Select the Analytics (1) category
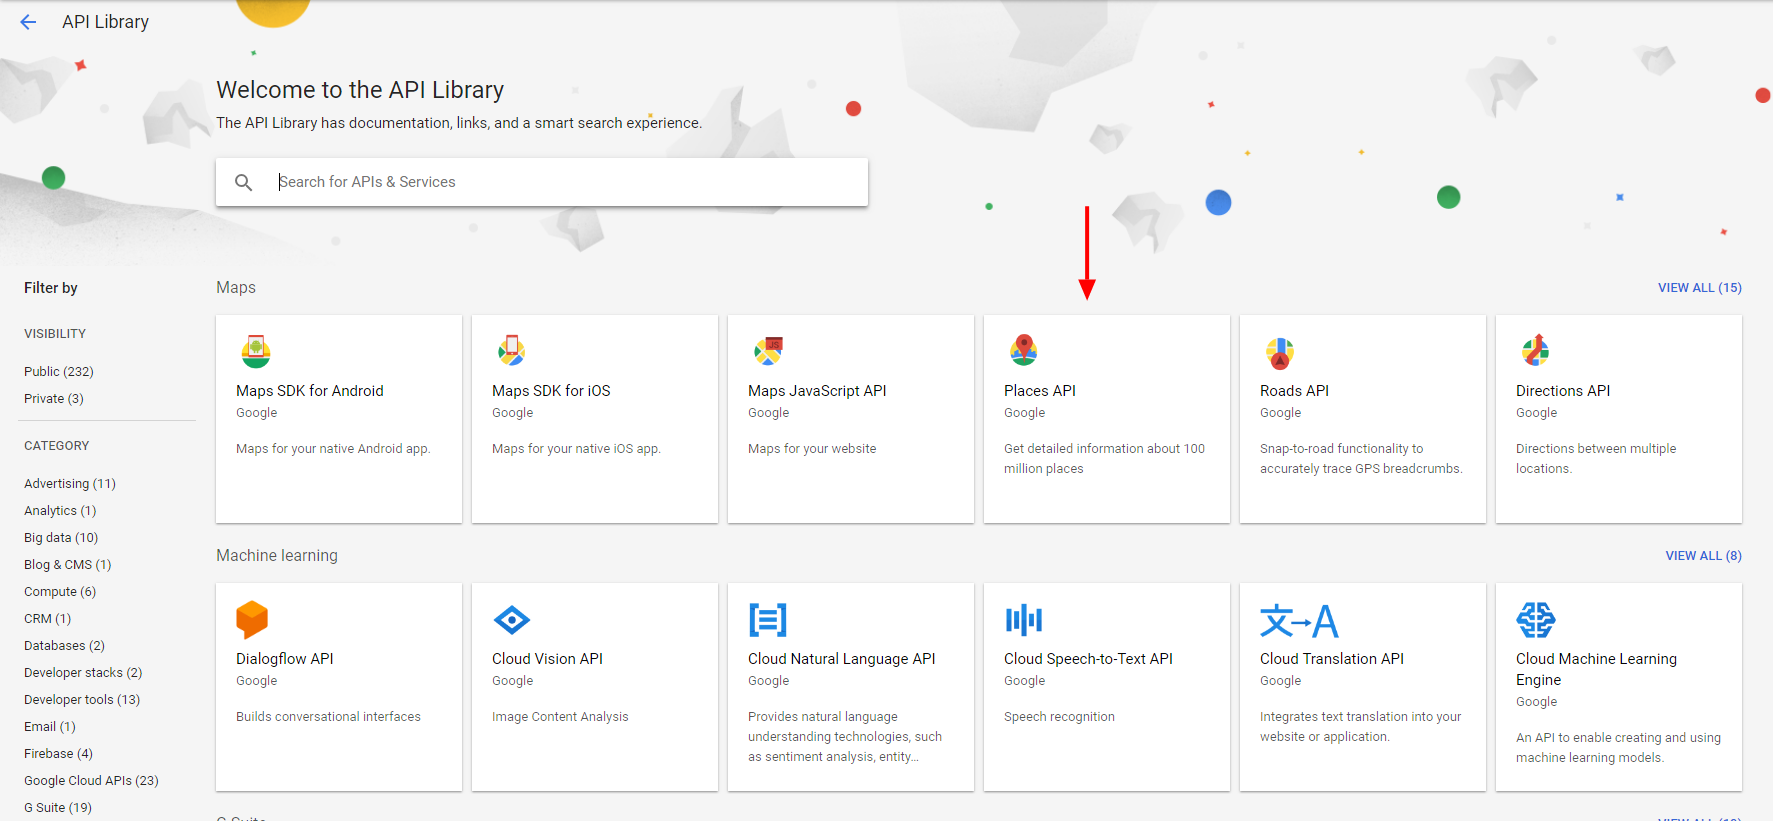Screen dimensions: 1773x821 point(60,511)
